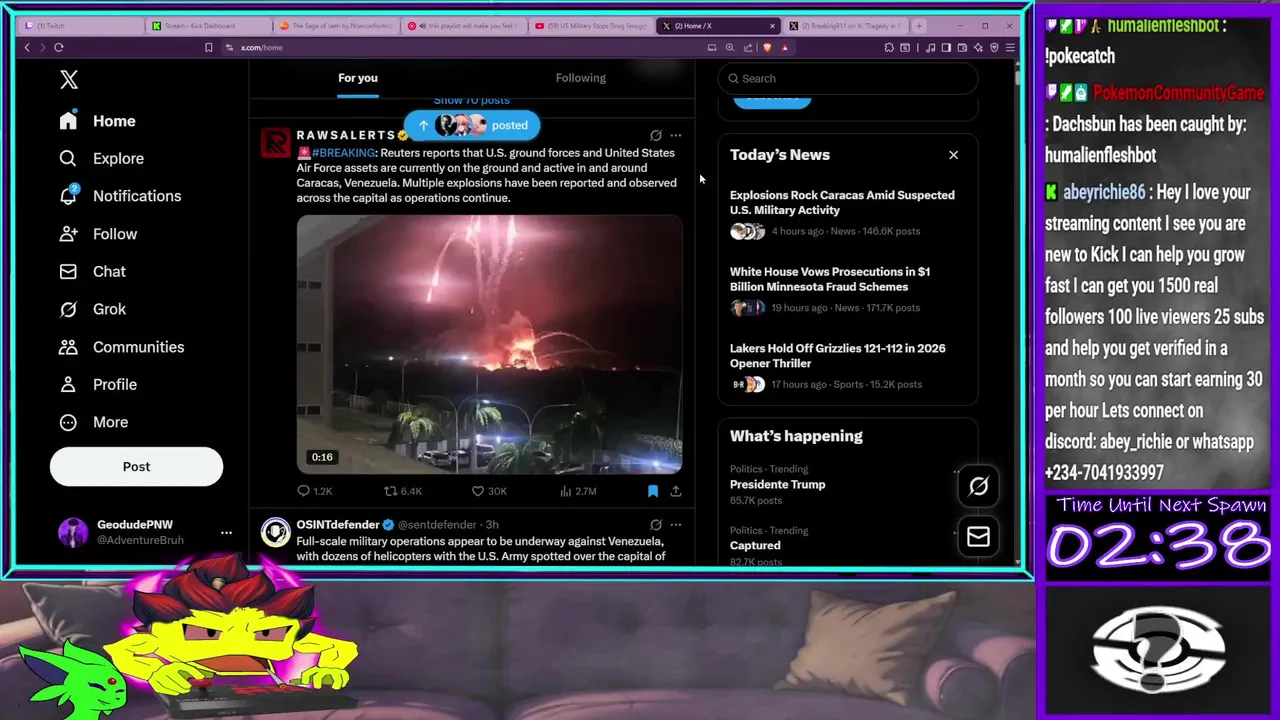The image size is (1280, 720).
Task: Click the new posts pill notification
Action: click(x=471, y=125)
